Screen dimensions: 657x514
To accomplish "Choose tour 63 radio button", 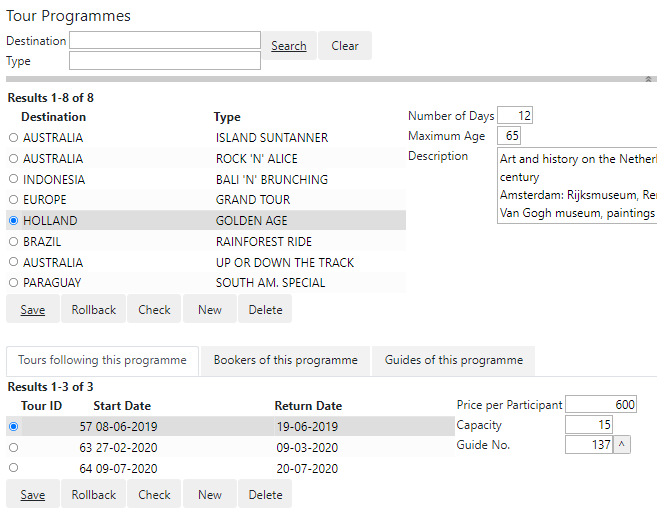I will click(13, 447).
